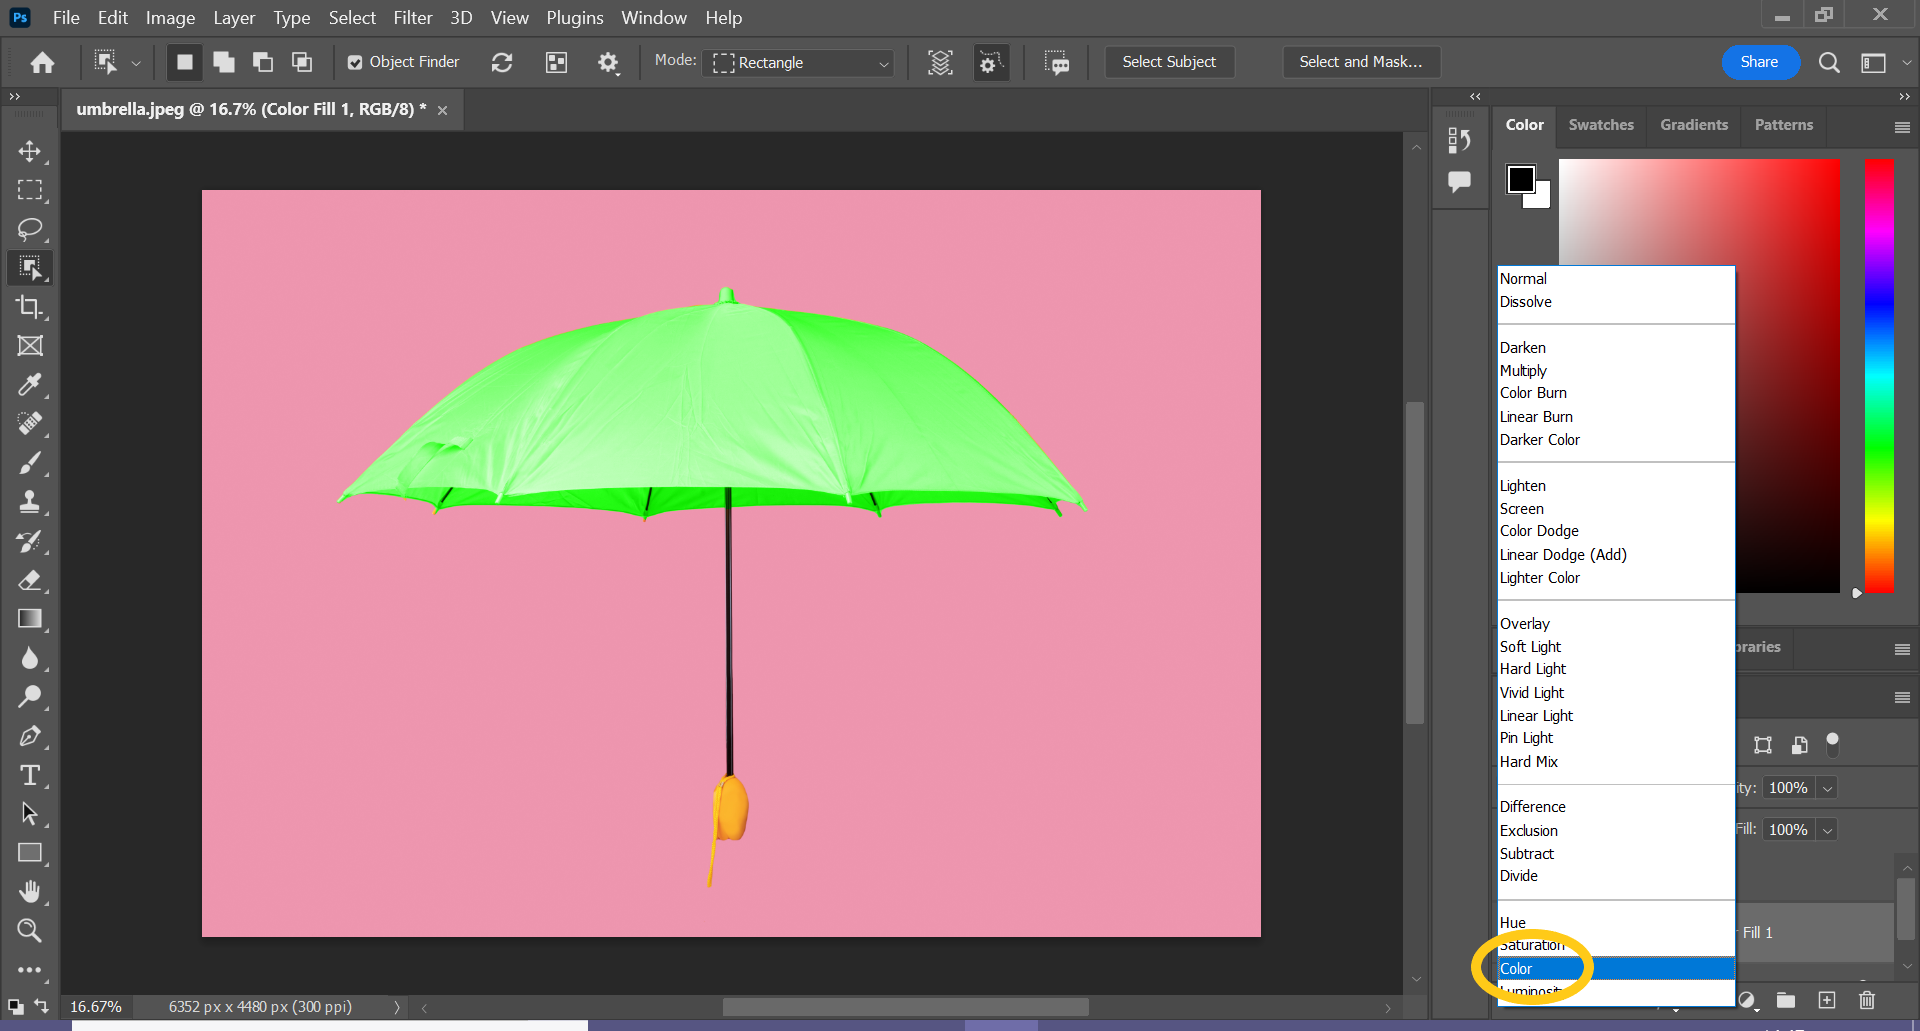Open the Color panel hamburger menu
Viewport: 1920px width, 1031px height.
[1902, 127]
